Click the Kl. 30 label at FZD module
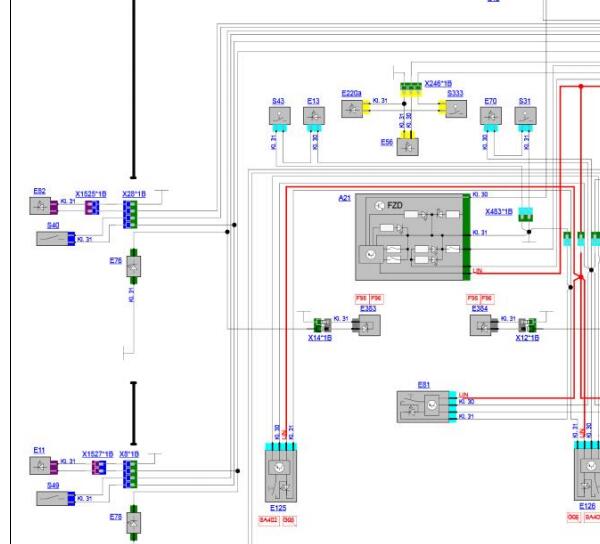Screen dimensions: 600x544 point(480,194)
